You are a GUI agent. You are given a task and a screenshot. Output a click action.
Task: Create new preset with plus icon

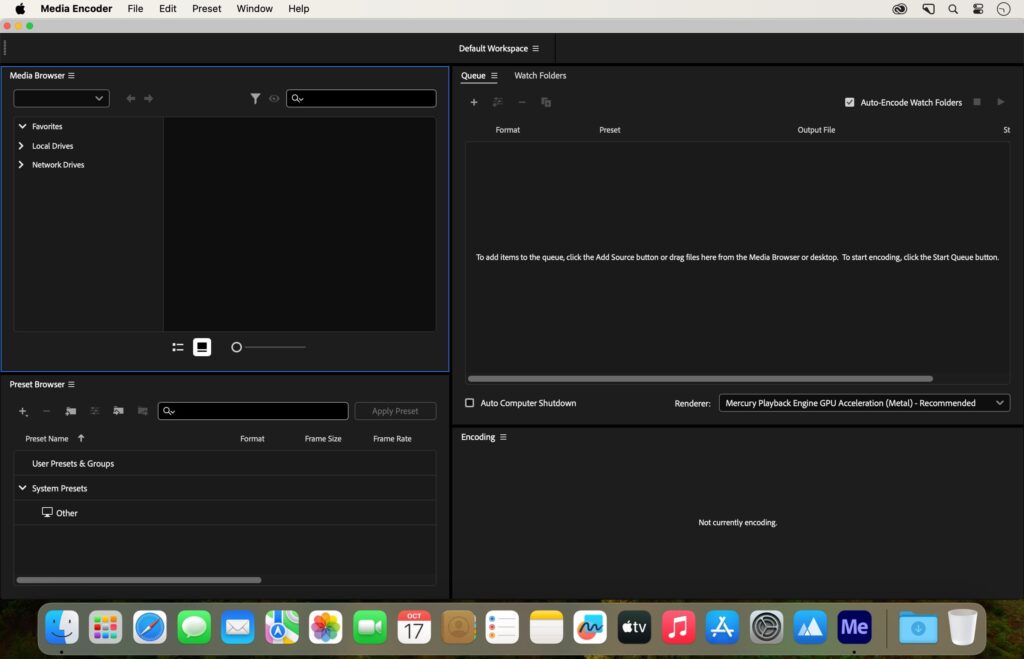(x=23, y=411)
